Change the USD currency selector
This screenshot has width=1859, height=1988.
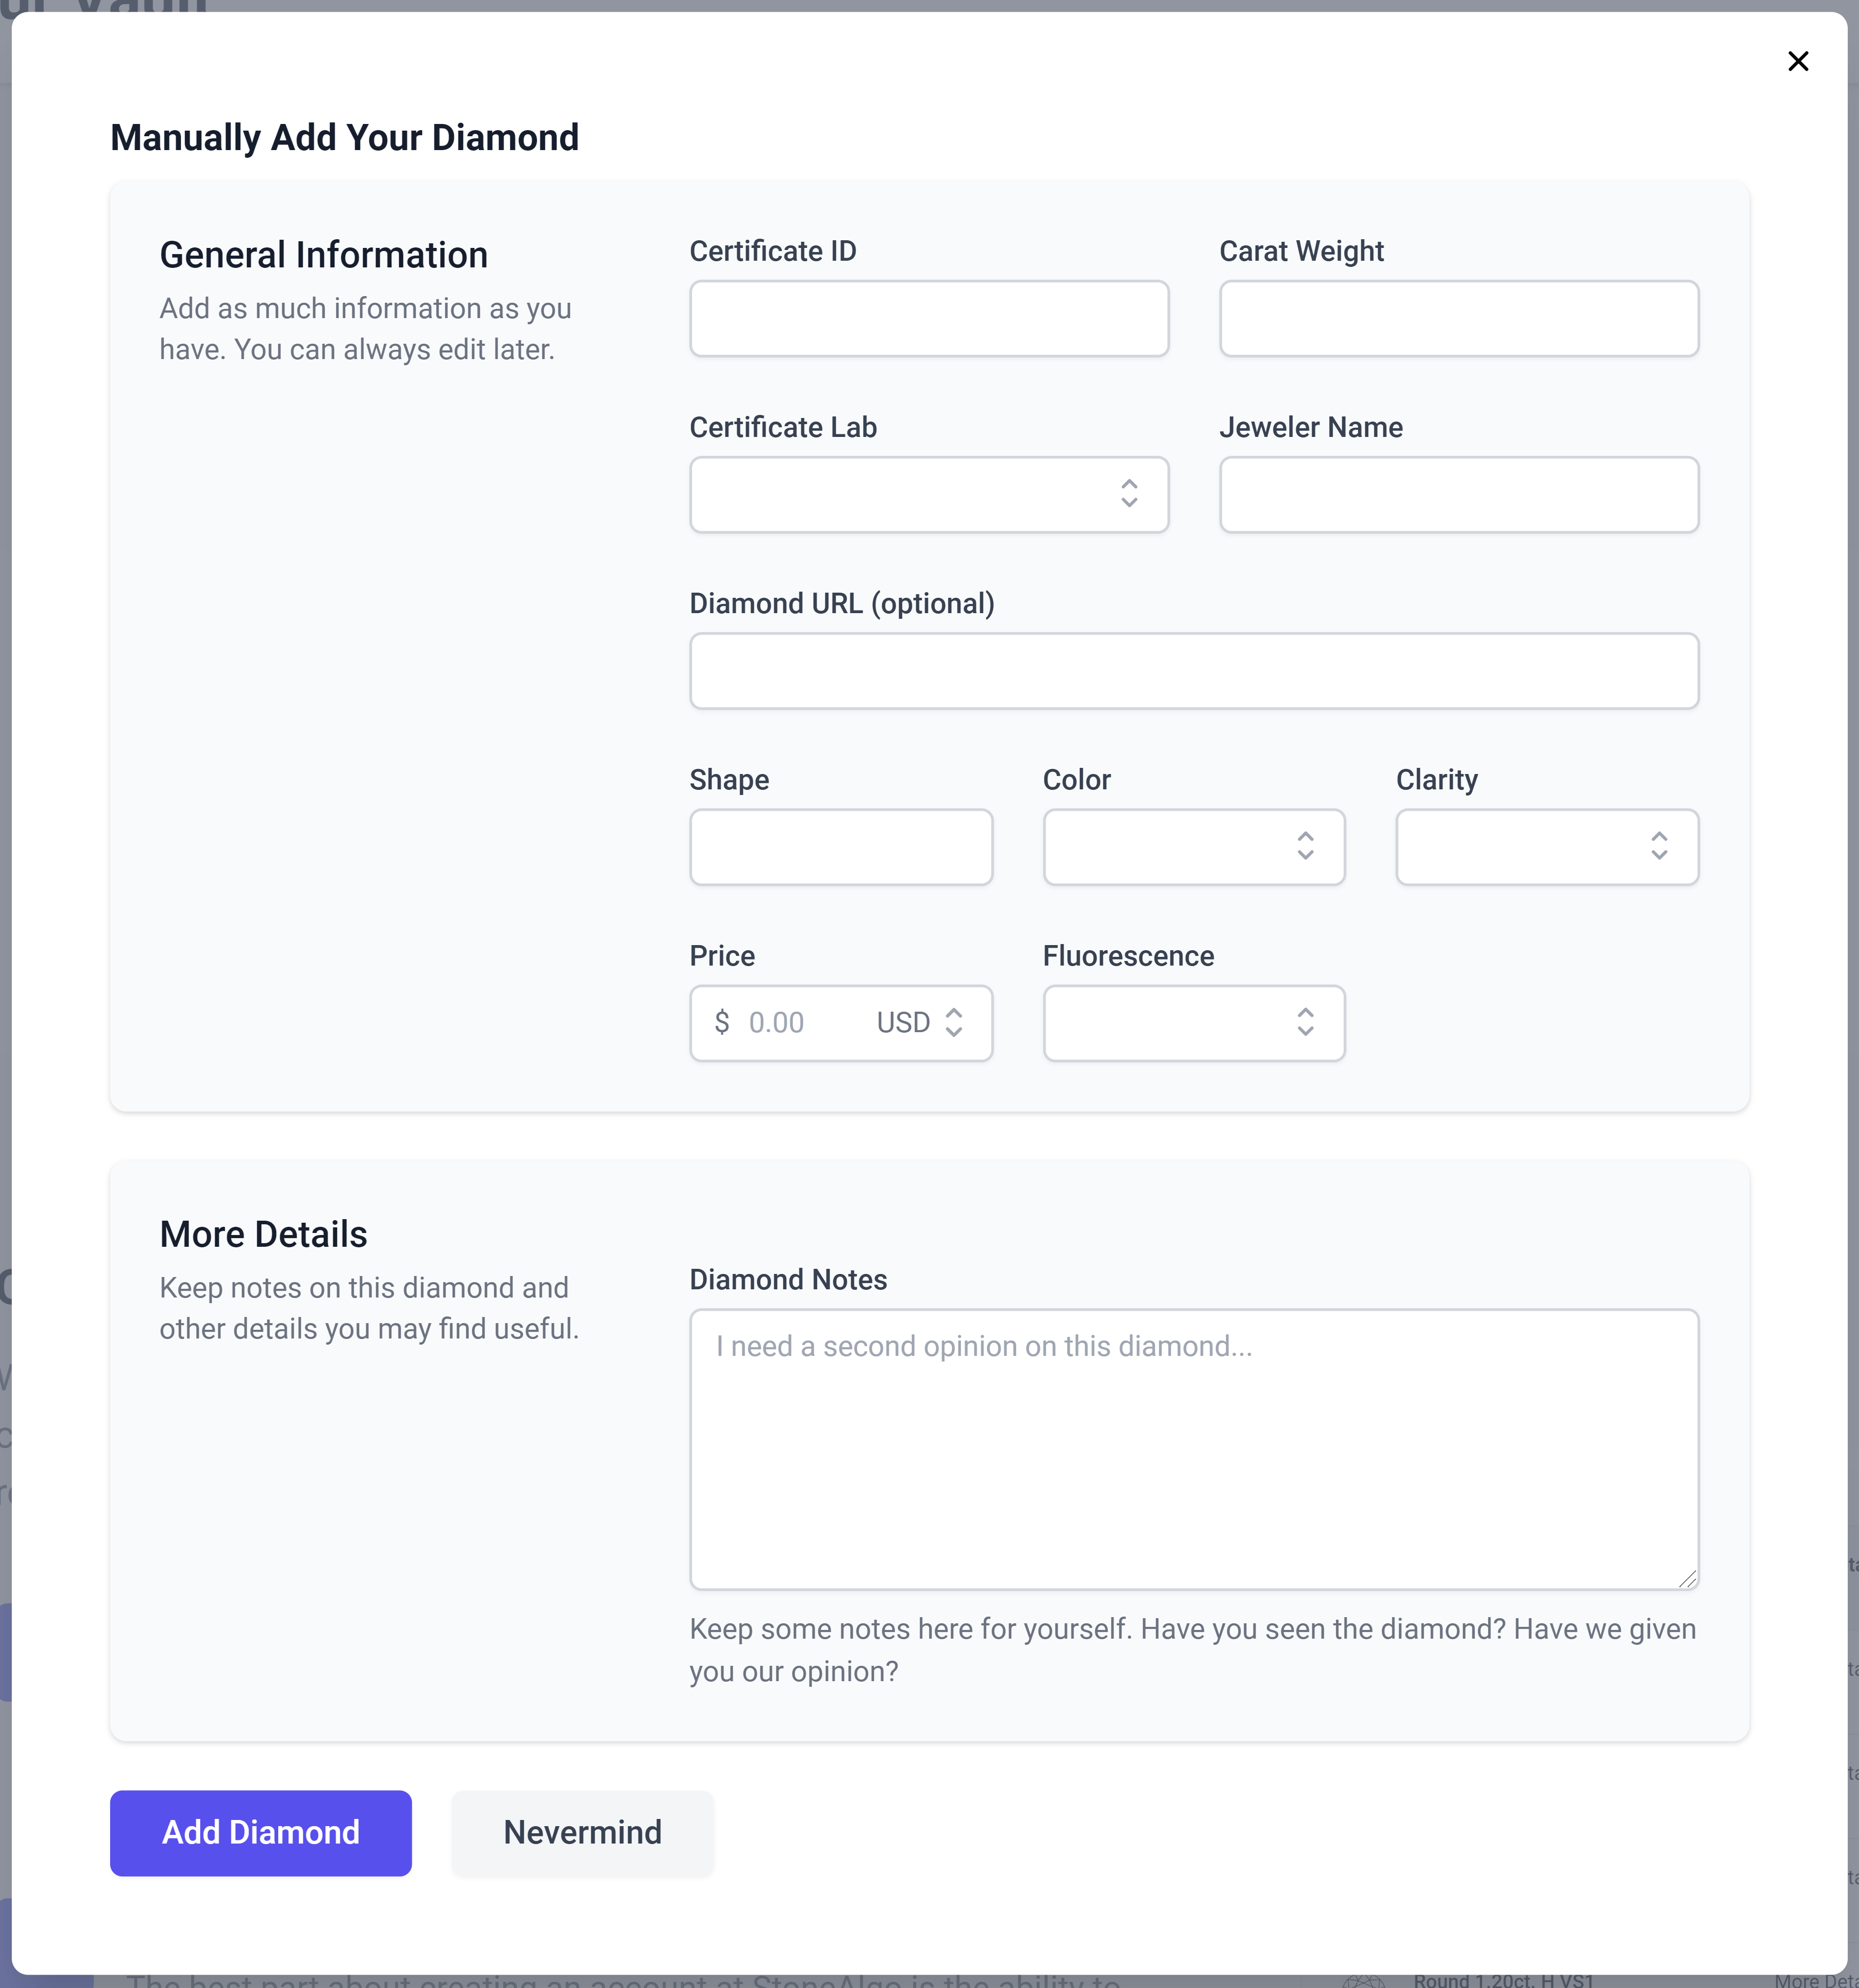(919, 1023)
